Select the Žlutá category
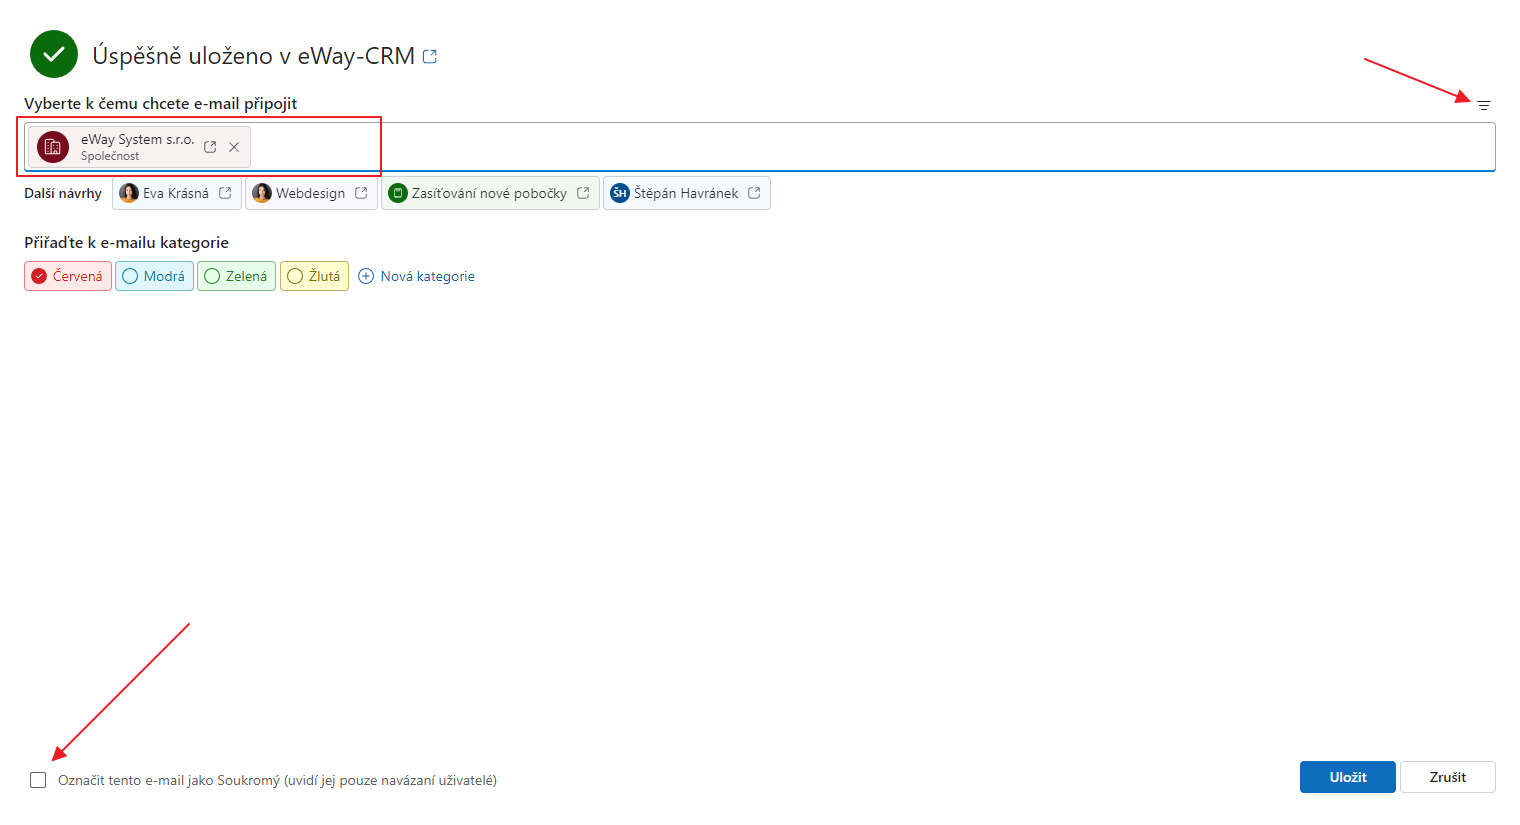This screenshot has width=1520, height=825. [x=314, y=276]
